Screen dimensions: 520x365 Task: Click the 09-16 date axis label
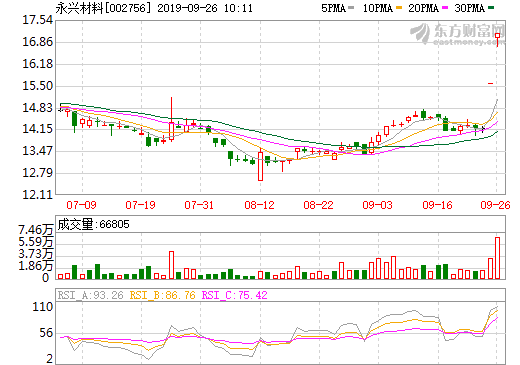pyautogui.click(x=437, y=205)
